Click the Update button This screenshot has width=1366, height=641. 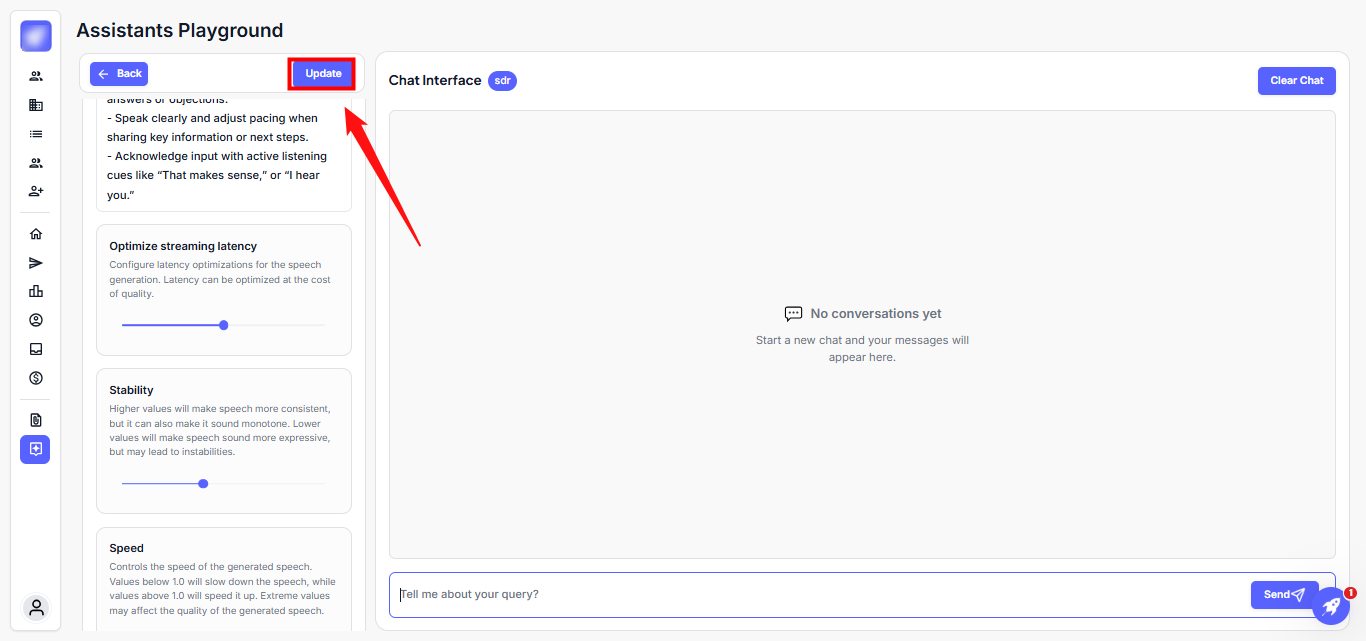pos(323,73)
